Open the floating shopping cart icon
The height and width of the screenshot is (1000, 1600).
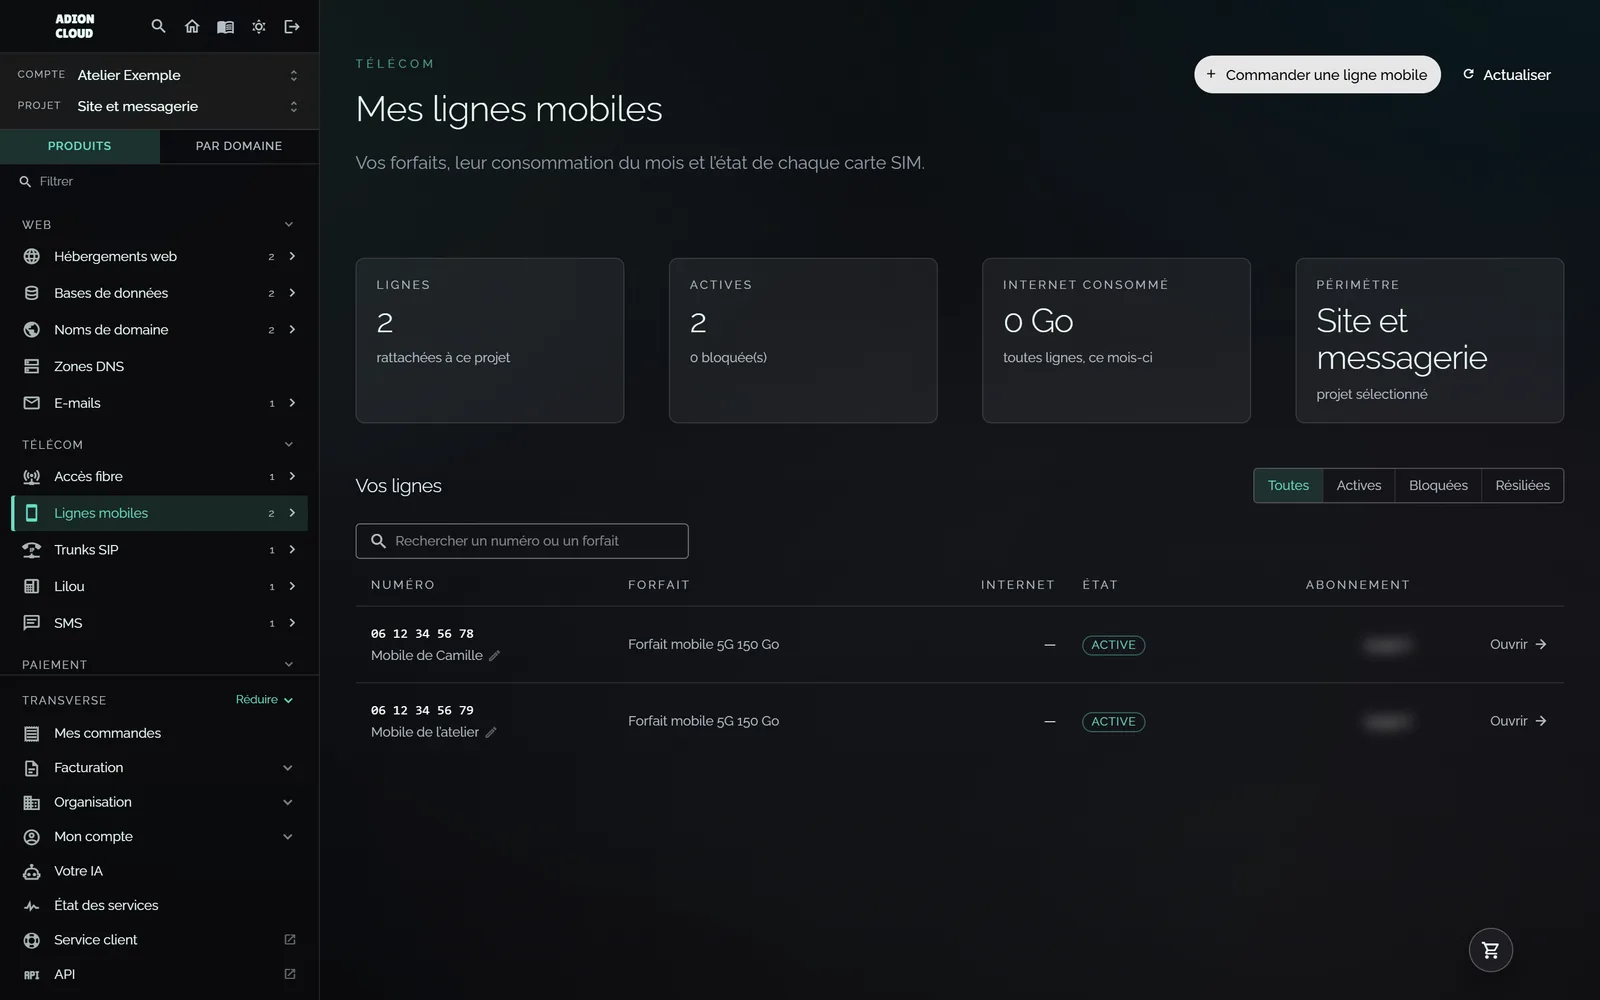point(1490,950)
